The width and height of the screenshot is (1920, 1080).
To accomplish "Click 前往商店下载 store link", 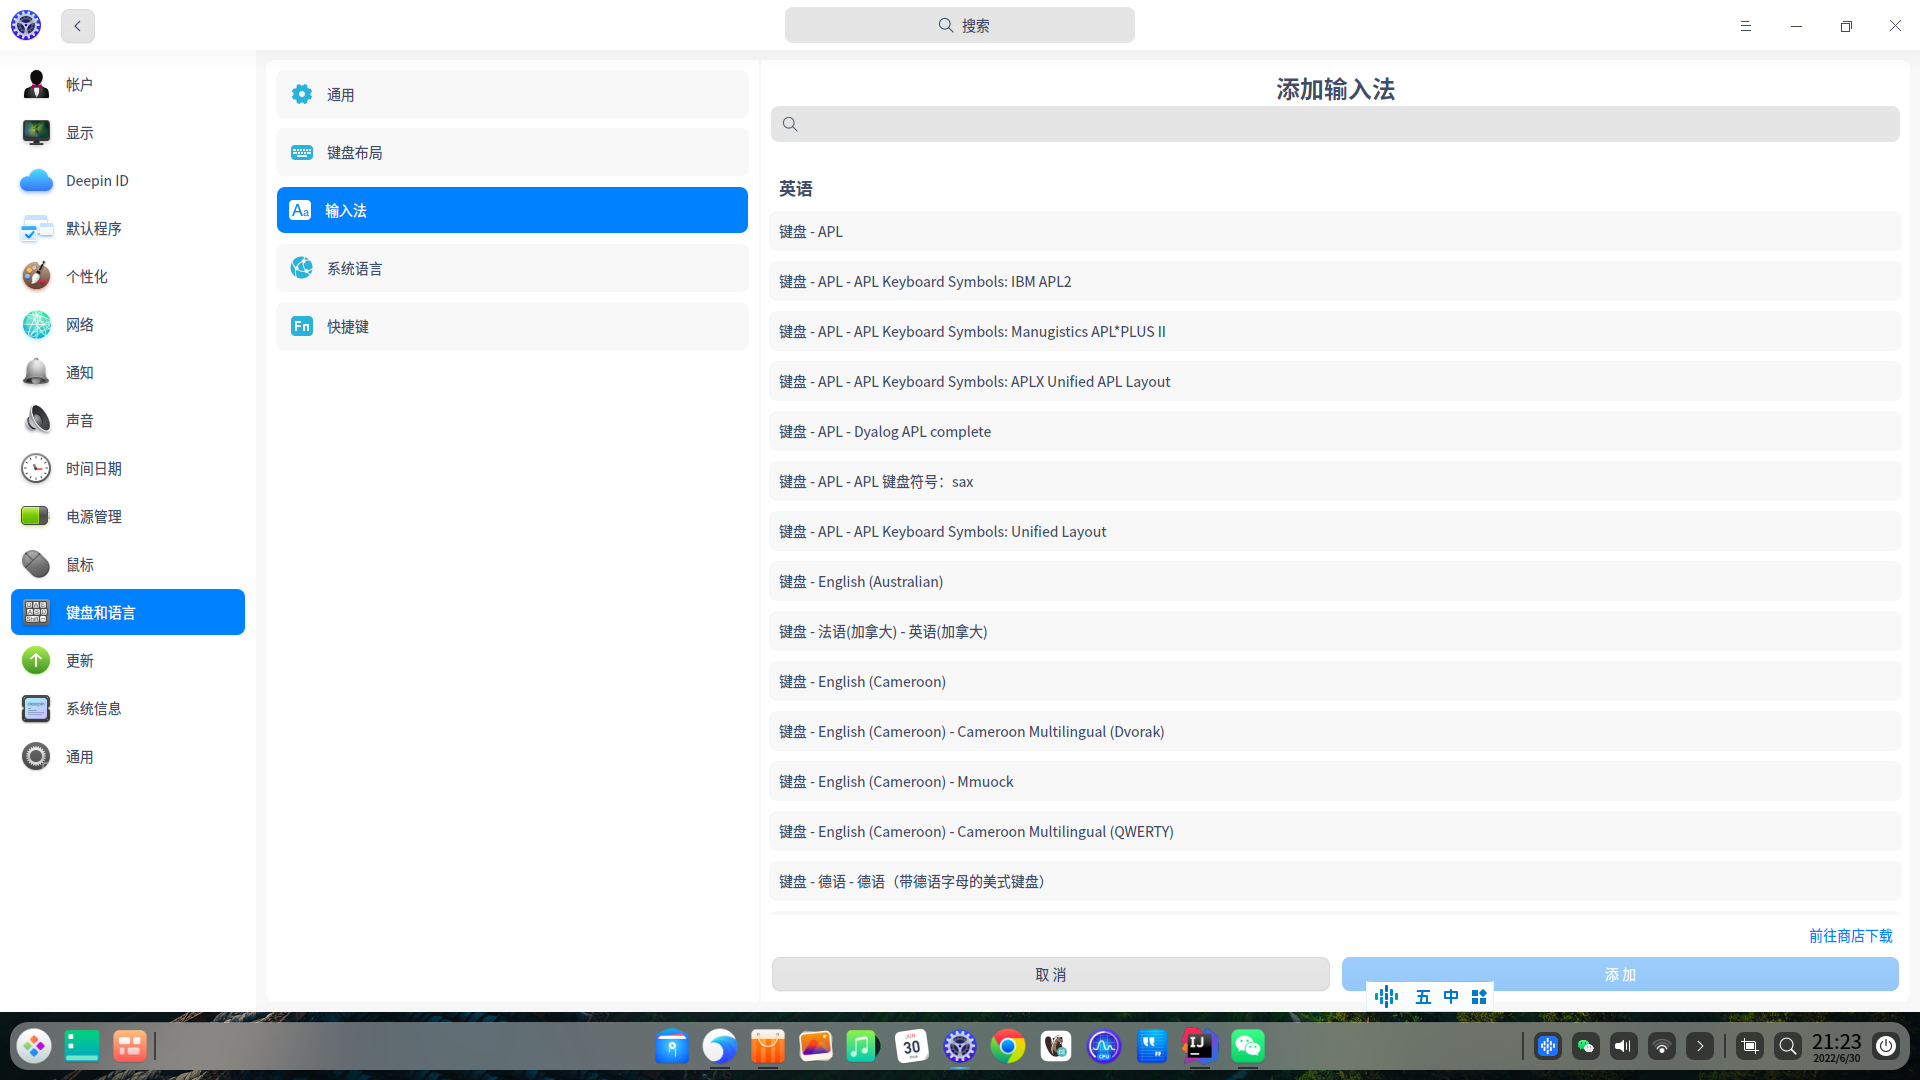I will point(1850,936).
